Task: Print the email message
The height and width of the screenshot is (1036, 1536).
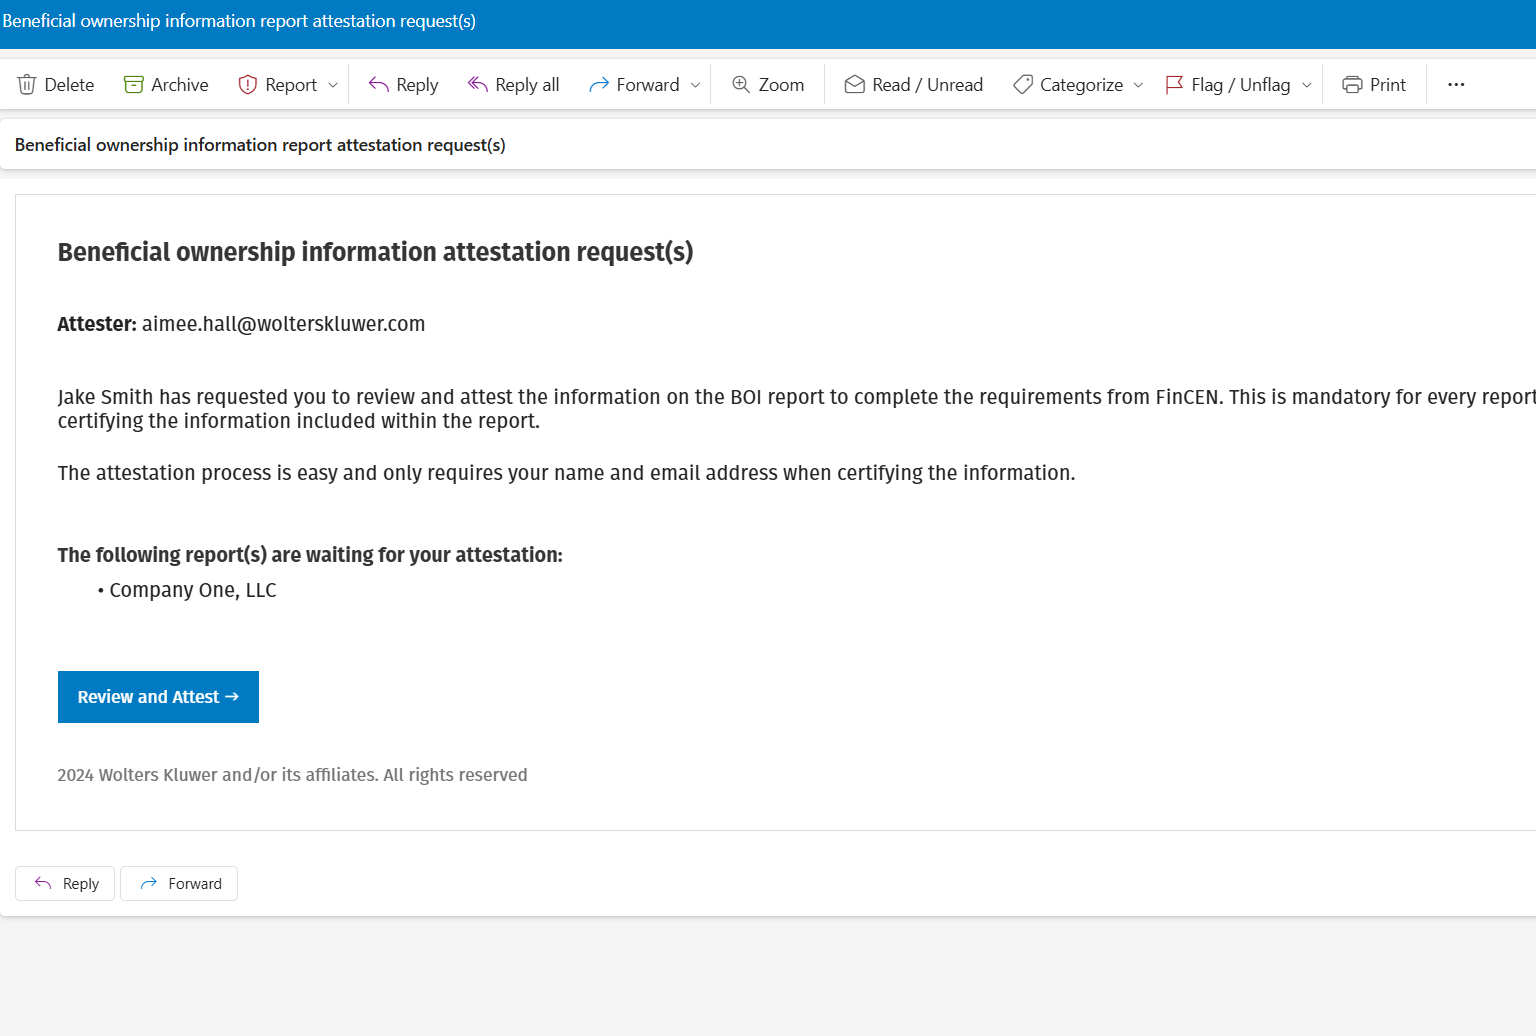Action: (1374, 85)
